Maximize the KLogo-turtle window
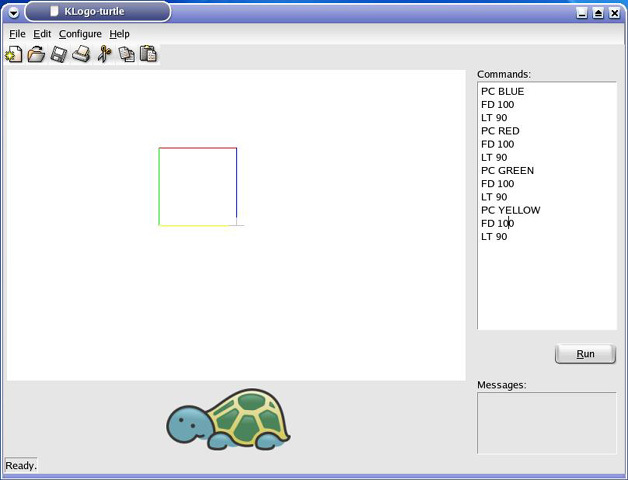This screenshot has height=480, width=628. (x=598, y=13)
